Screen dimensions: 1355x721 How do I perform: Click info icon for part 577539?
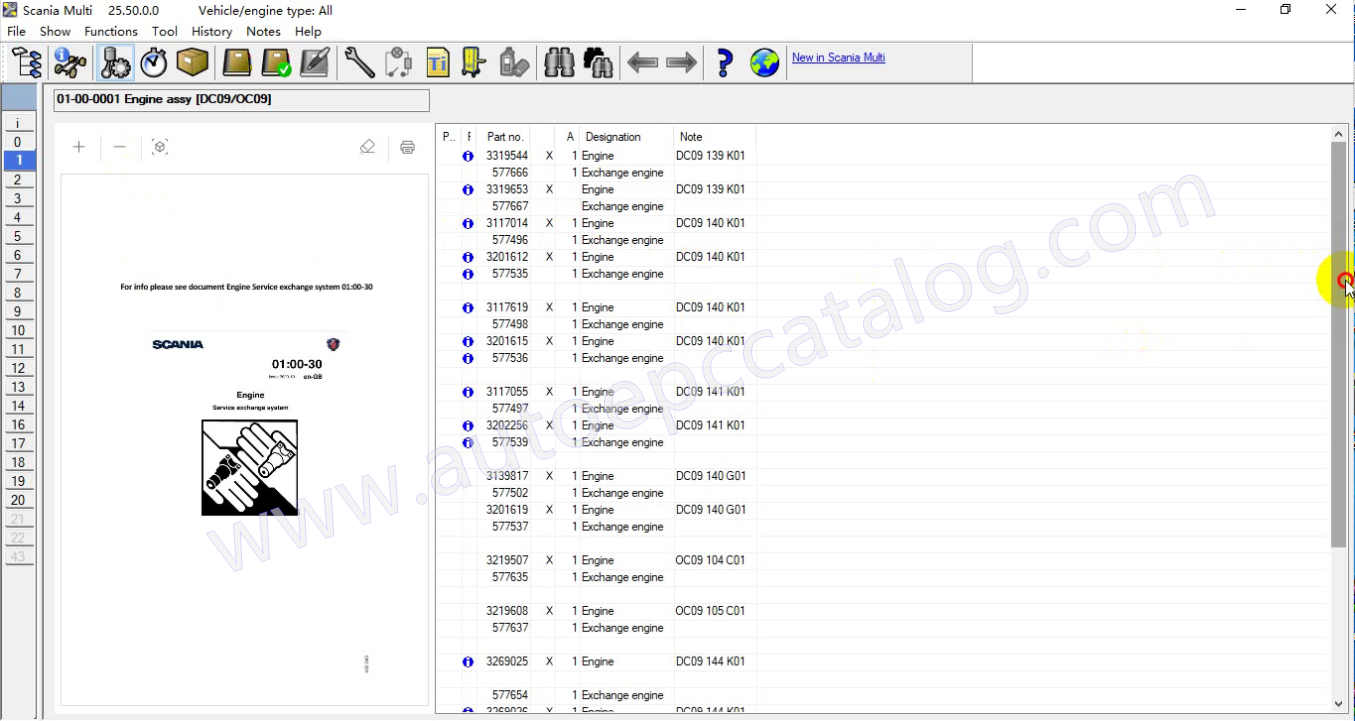468,443
